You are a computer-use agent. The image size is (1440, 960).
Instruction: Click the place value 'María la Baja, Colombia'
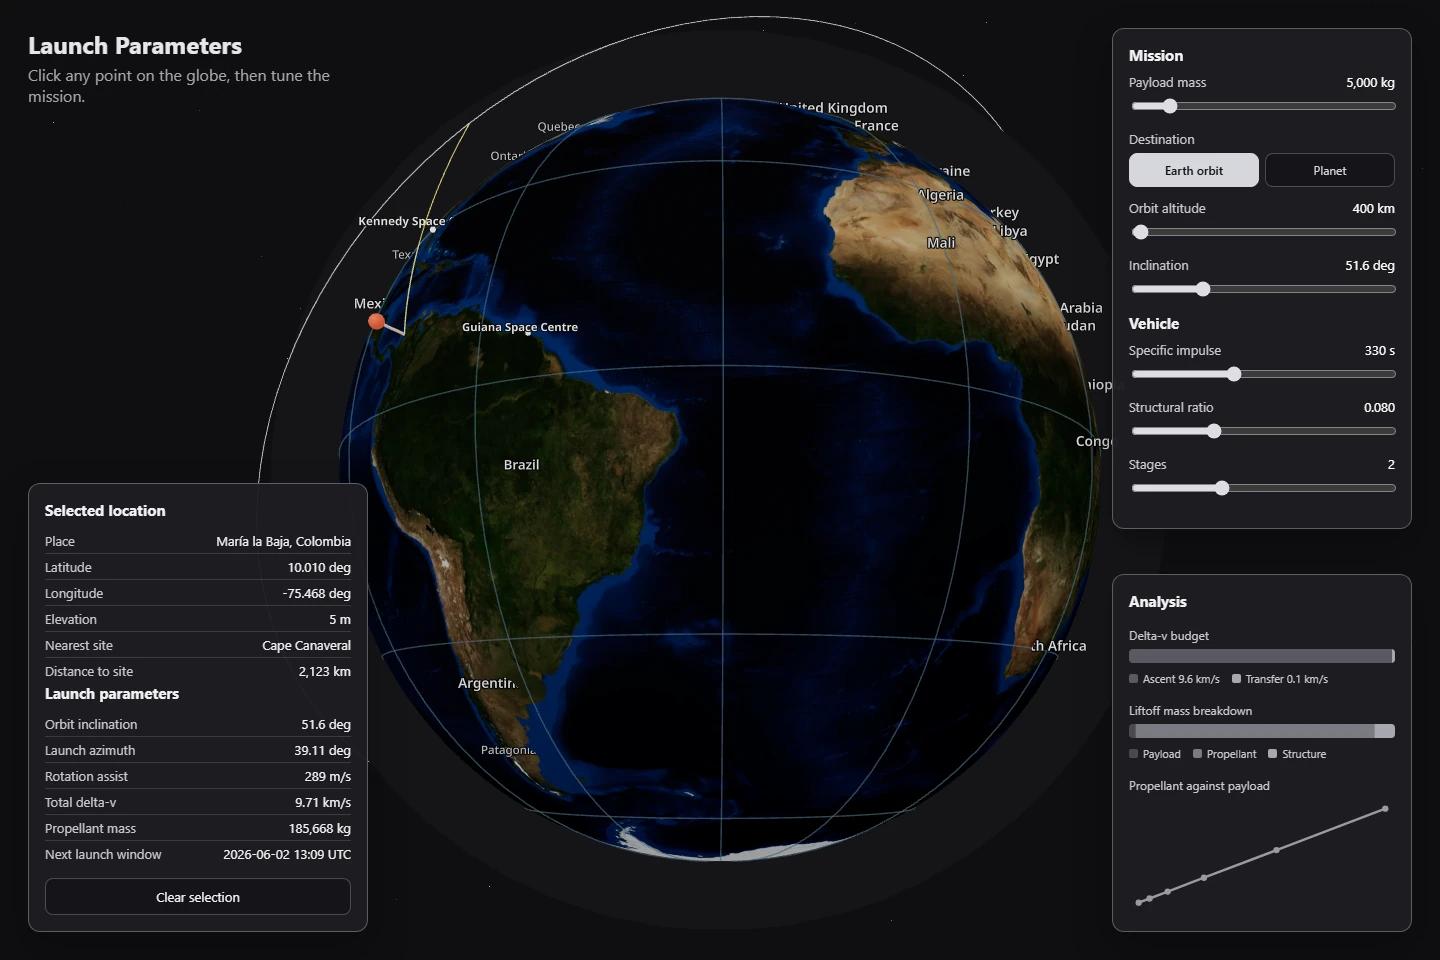click(283, 541)
